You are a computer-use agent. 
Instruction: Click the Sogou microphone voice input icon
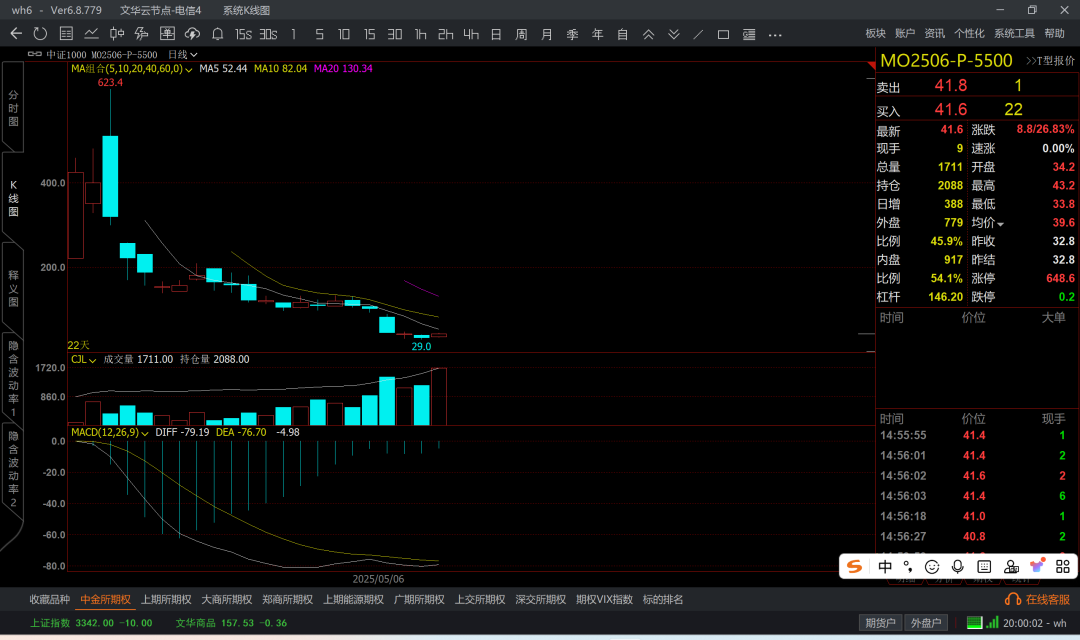[x=957, y=566]
